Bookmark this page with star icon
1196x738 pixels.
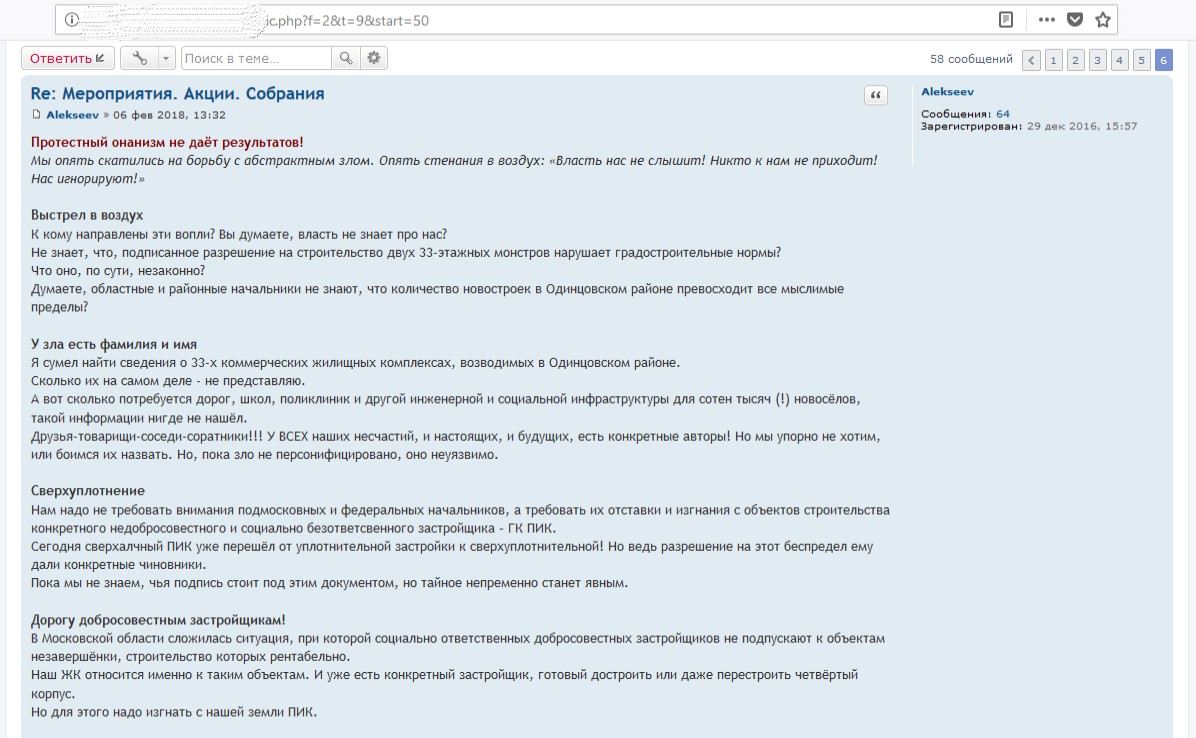point(1102,20)
